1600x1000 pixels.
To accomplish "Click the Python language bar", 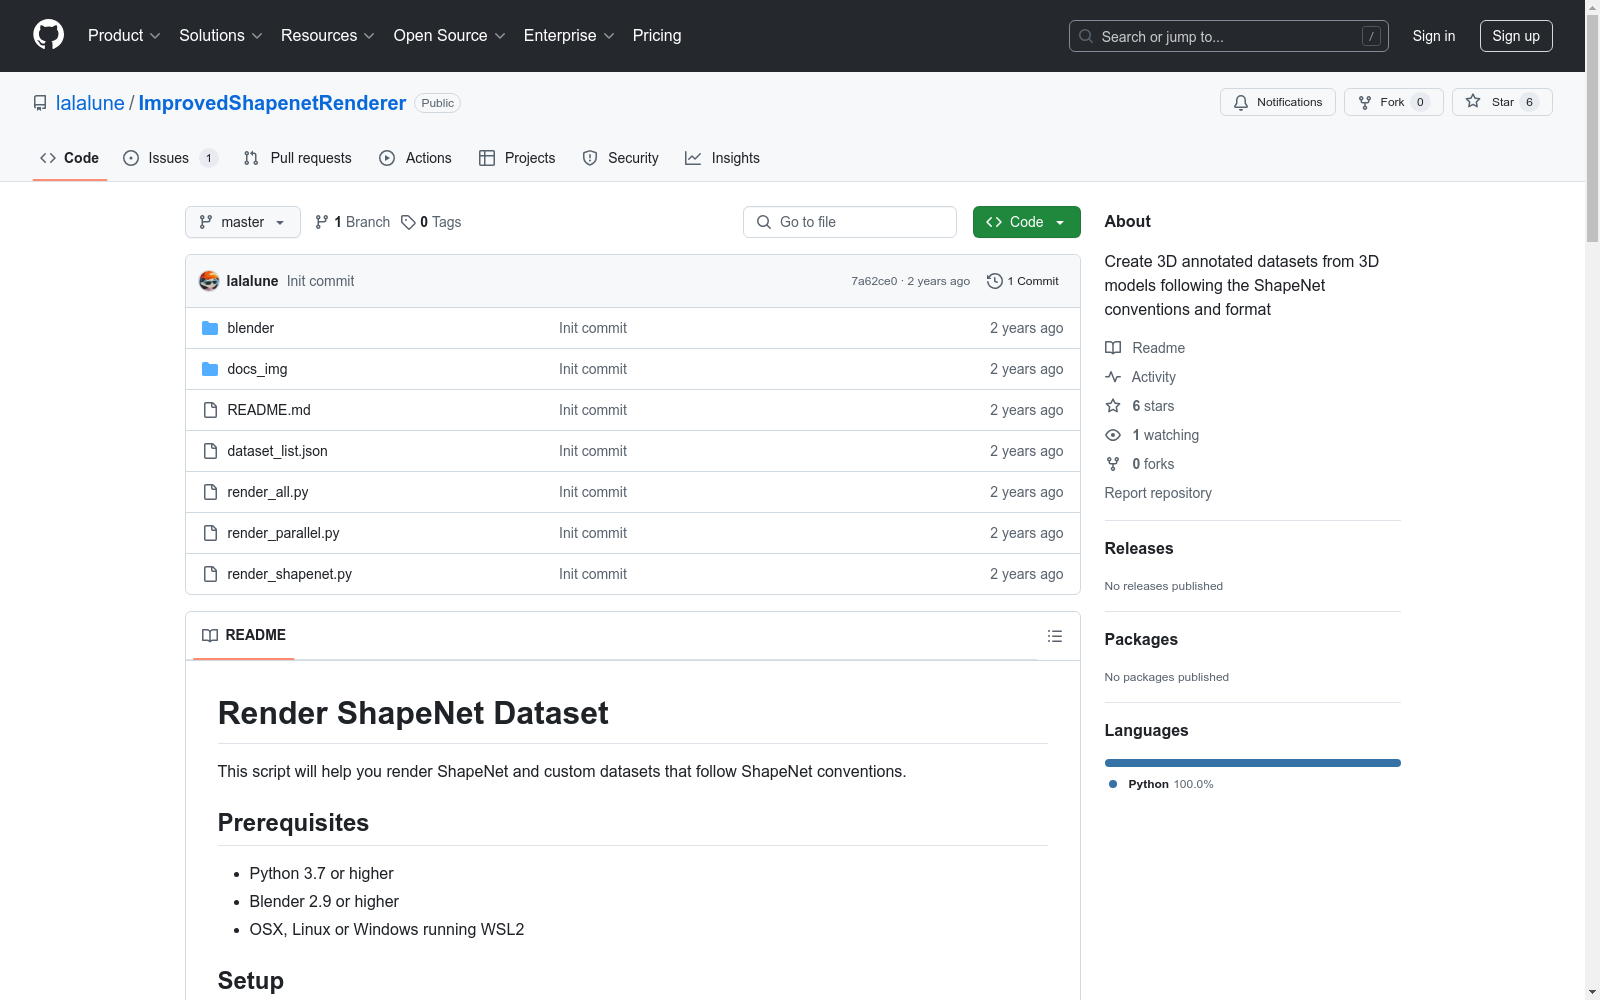I will (1252, 763).
